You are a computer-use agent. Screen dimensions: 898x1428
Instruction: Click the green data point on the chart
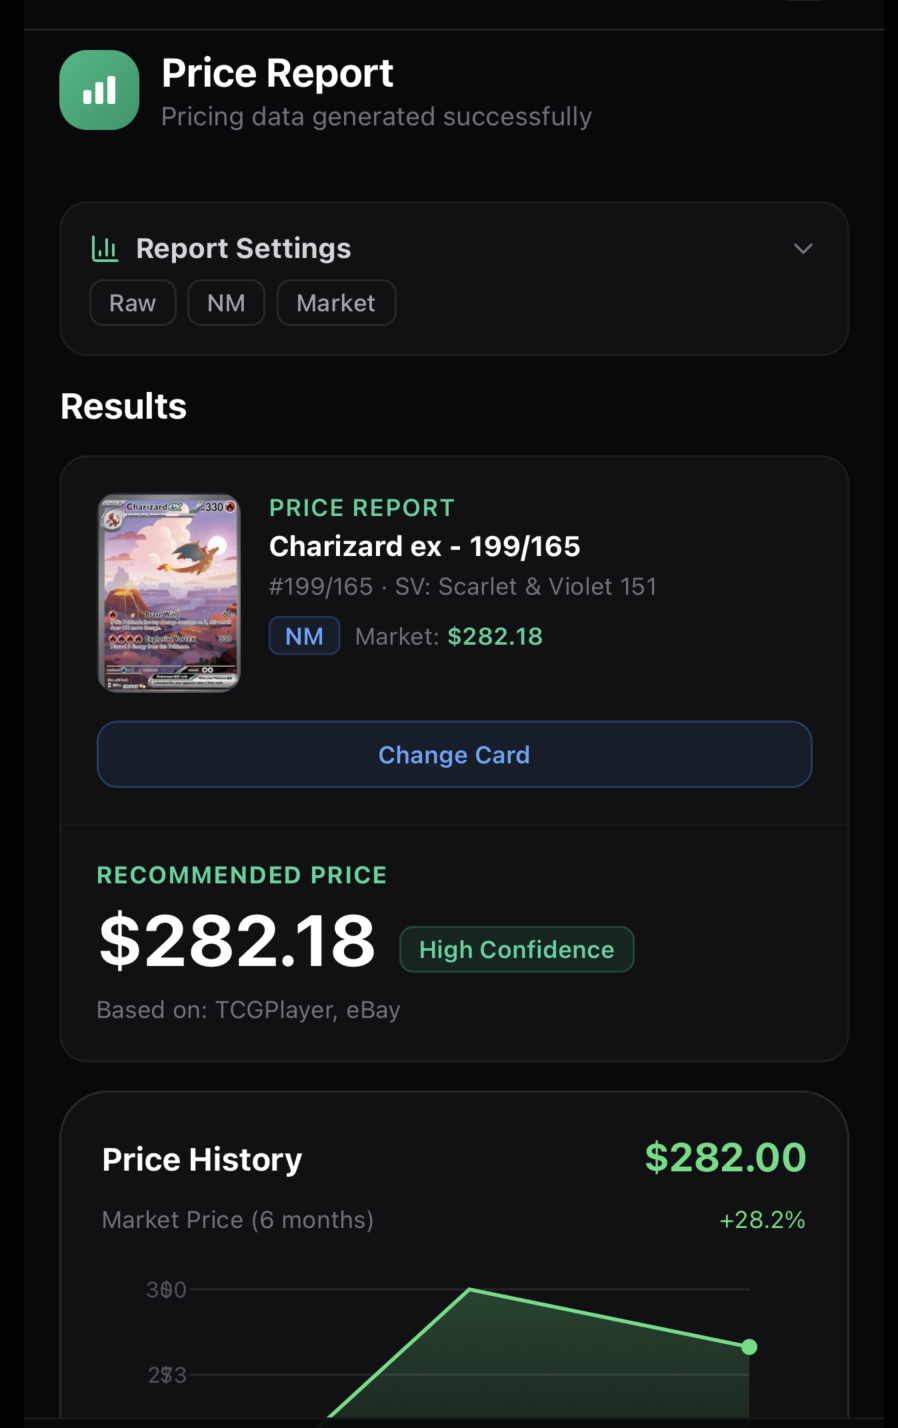click(x=749, y=1347)
